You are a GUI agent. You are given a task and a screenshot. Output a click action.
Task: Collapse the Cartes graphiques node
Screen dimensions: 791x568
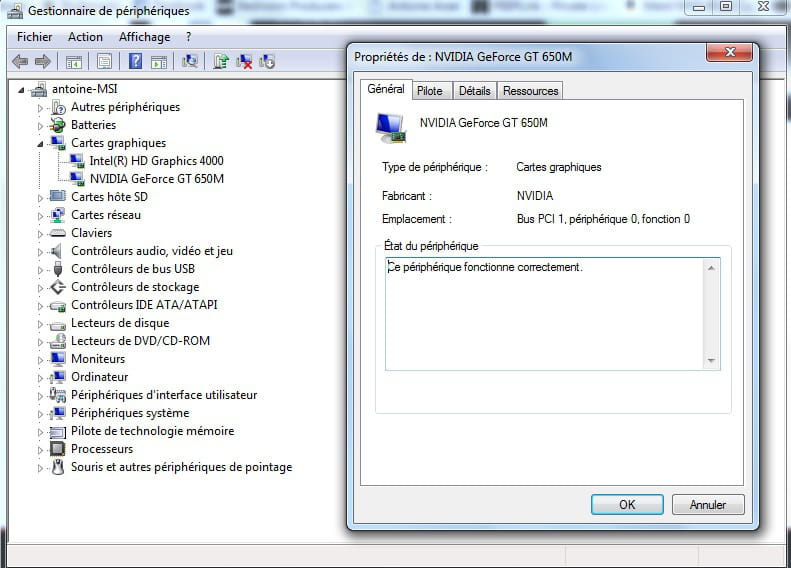click(40, 144)
